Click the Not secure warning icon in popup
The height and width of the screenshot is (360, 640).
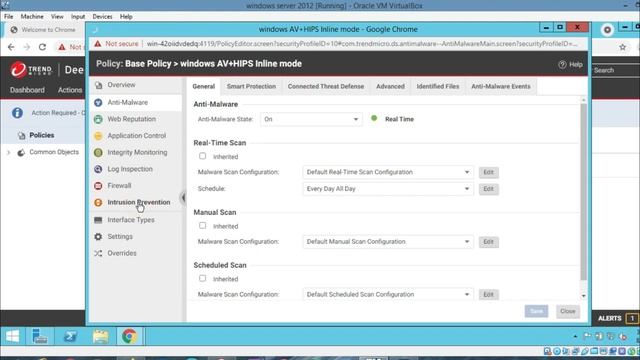pyautogui.click(x=98, y=44)
